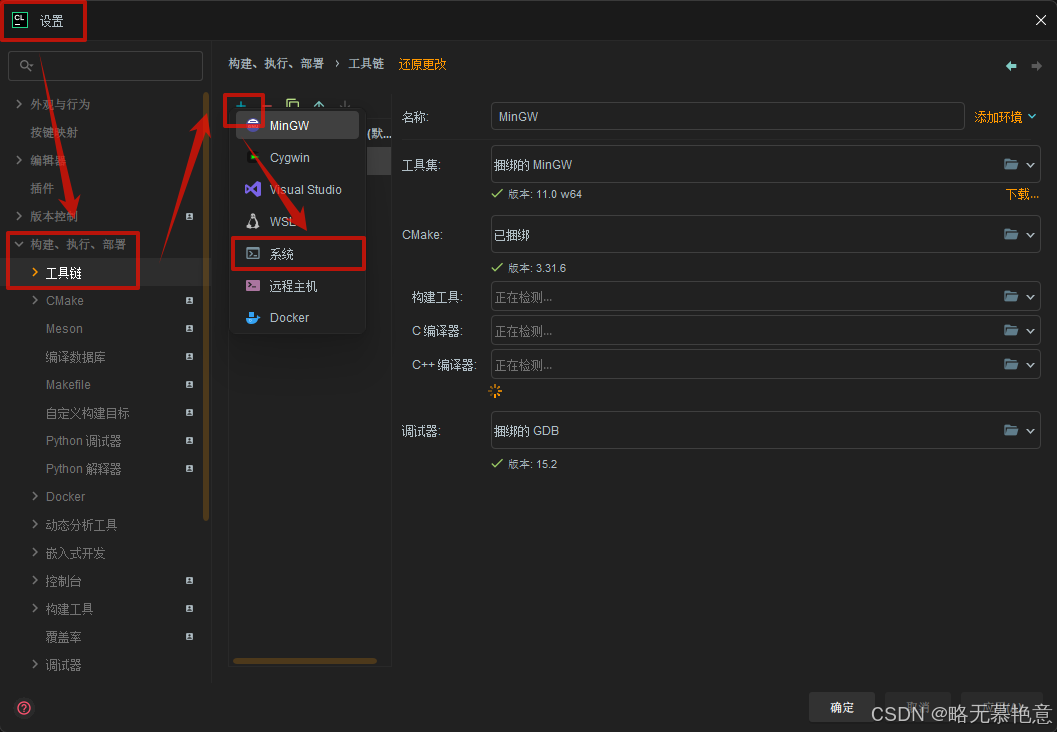
Task: Click the CLion logo in the title bar
Action: (x=20, y=20)
